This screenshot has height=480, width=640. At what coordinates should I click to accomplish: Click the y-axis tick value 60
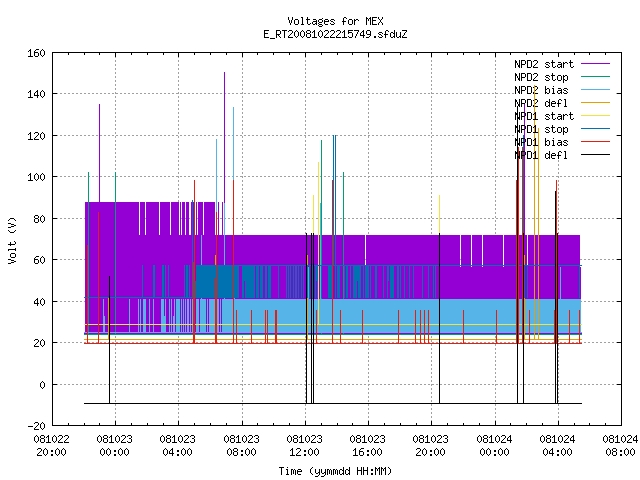click(39, 260)
